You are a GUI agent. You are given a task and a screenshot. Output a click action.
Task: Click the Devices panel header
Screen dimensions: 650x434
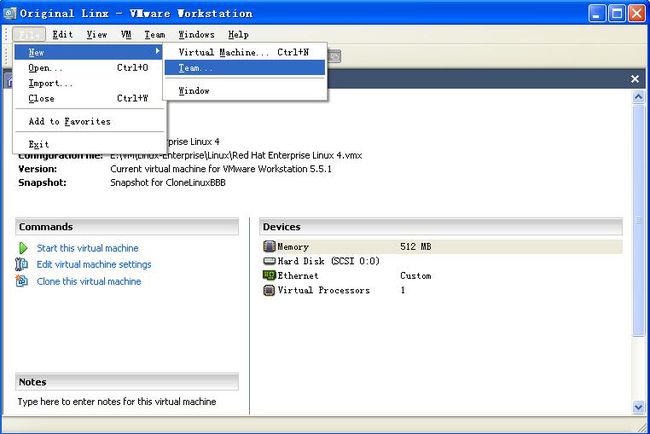click(441, 227)
